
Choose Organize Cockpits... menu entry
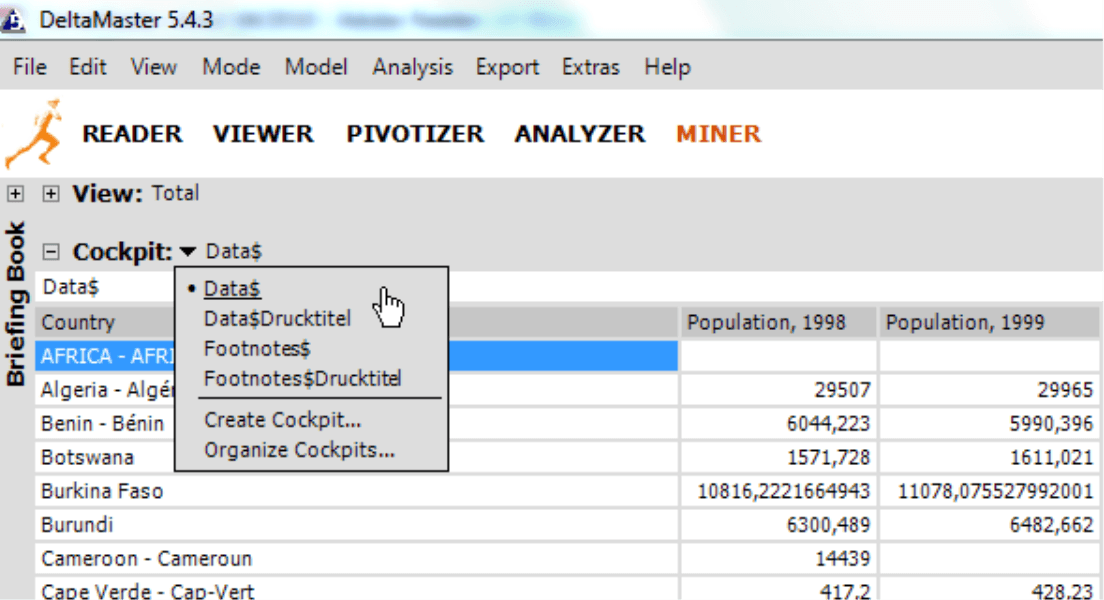point(299,450)
